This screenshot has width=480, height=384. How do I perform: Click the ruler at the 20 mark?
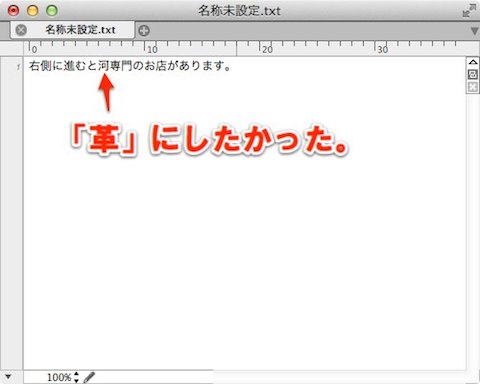click(267, 50)
